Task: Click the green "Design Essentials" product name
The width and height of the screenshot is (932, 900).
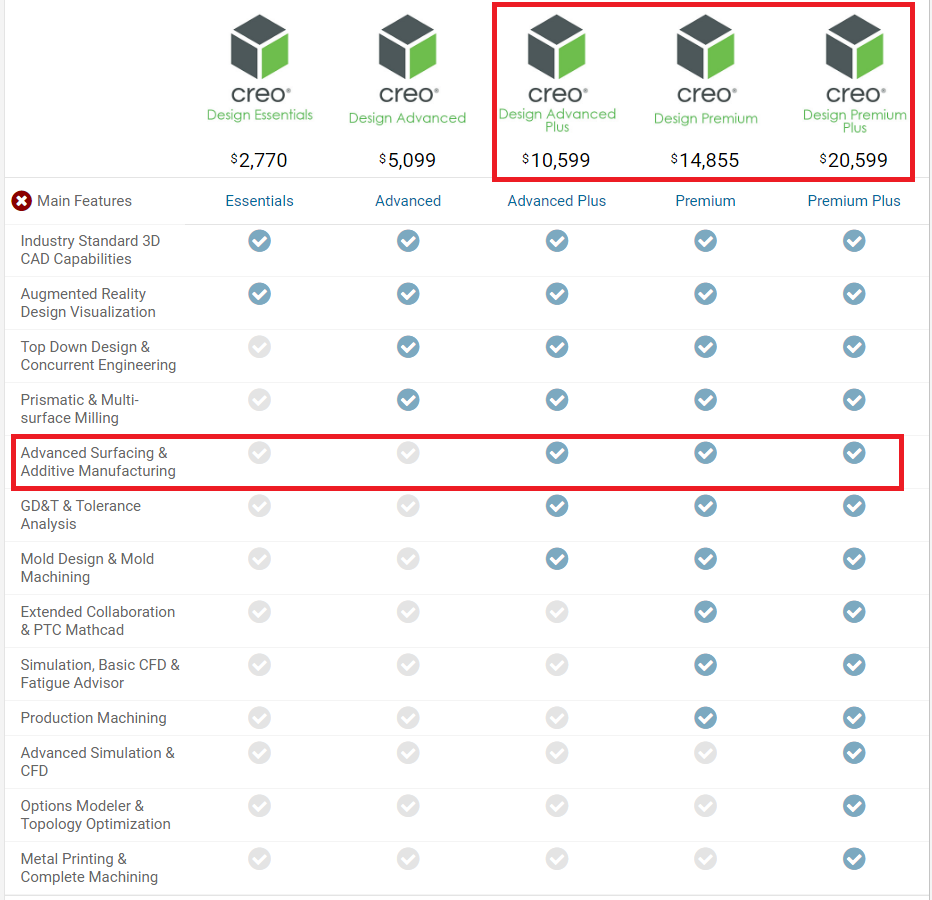Action: tap(260, 115)
